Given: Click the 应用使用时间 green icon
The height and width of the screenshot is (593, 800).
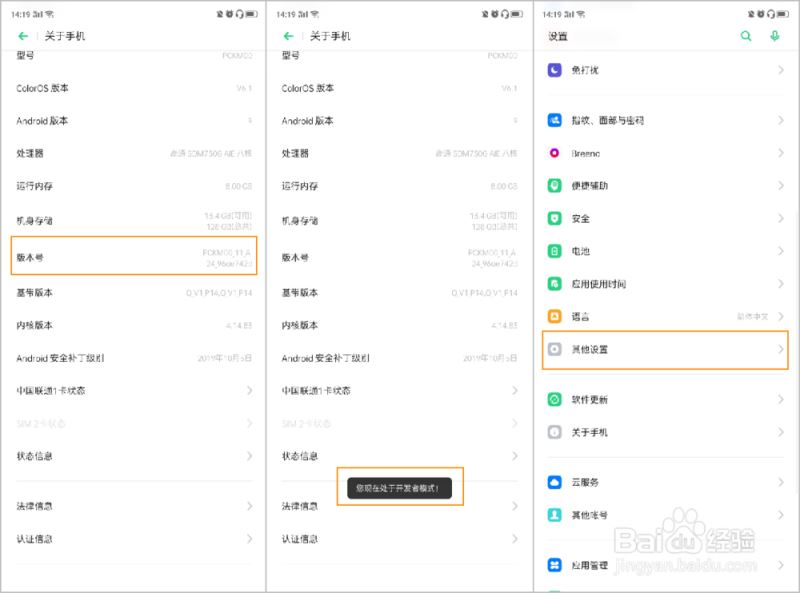Looking at the screenshot, I should pyautogui.click(x=555, y=284).
